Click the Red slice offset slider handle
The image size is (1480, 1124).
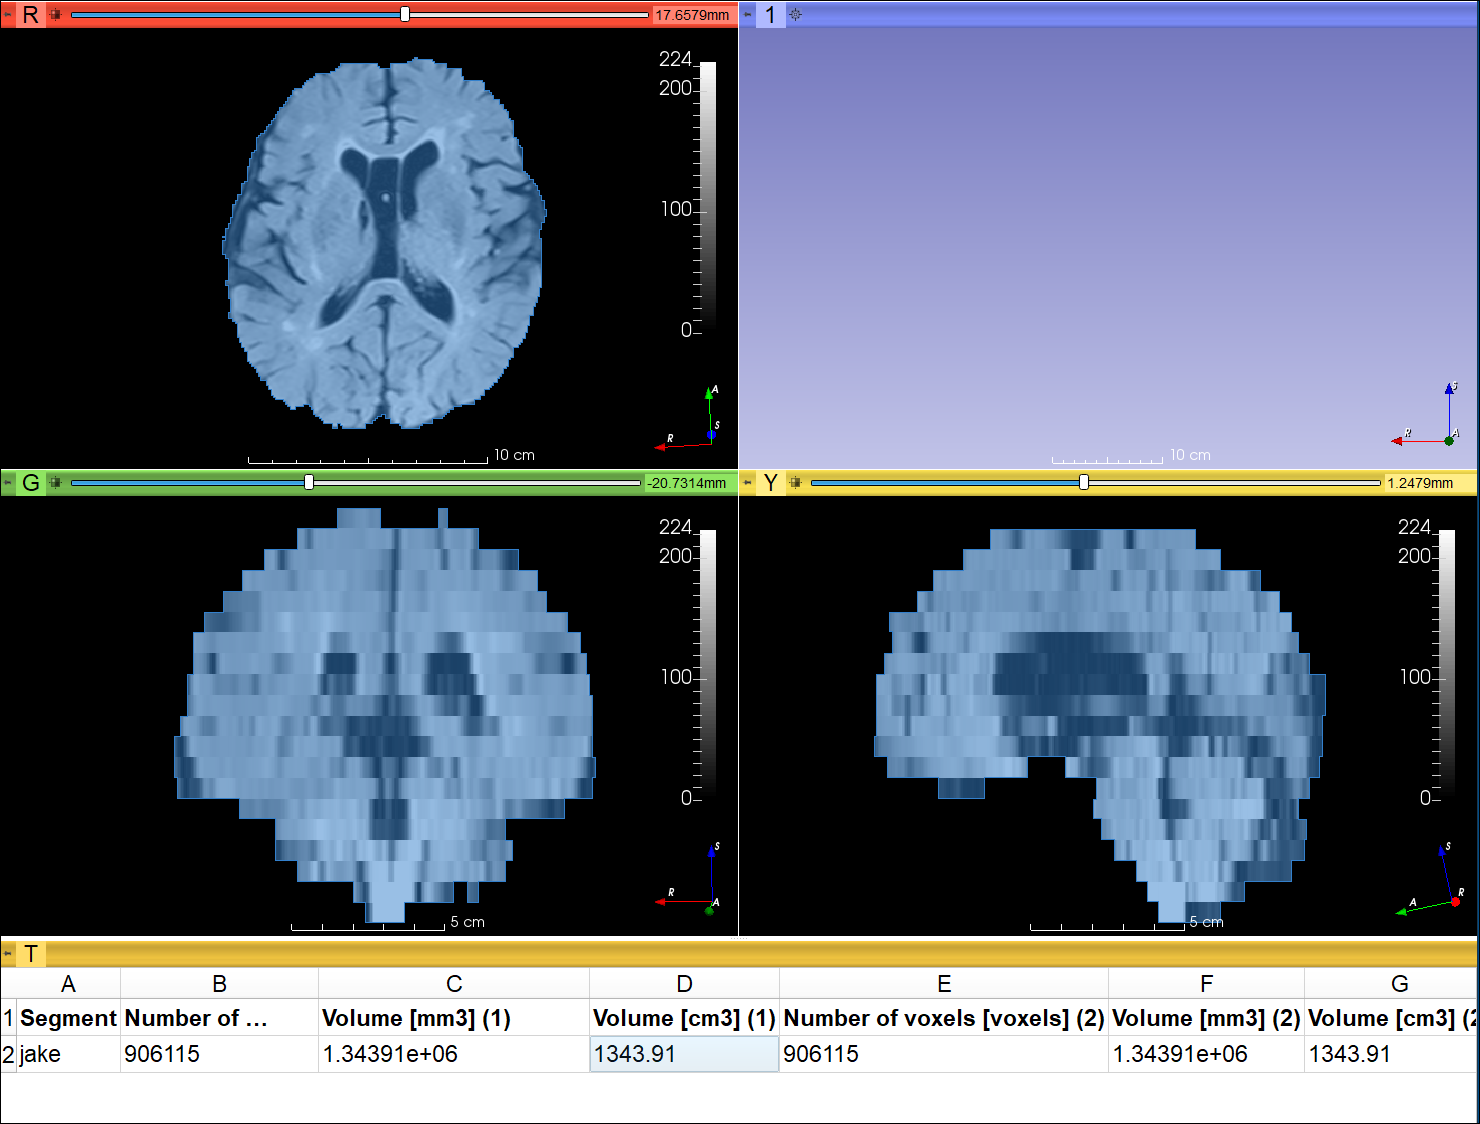404,14
